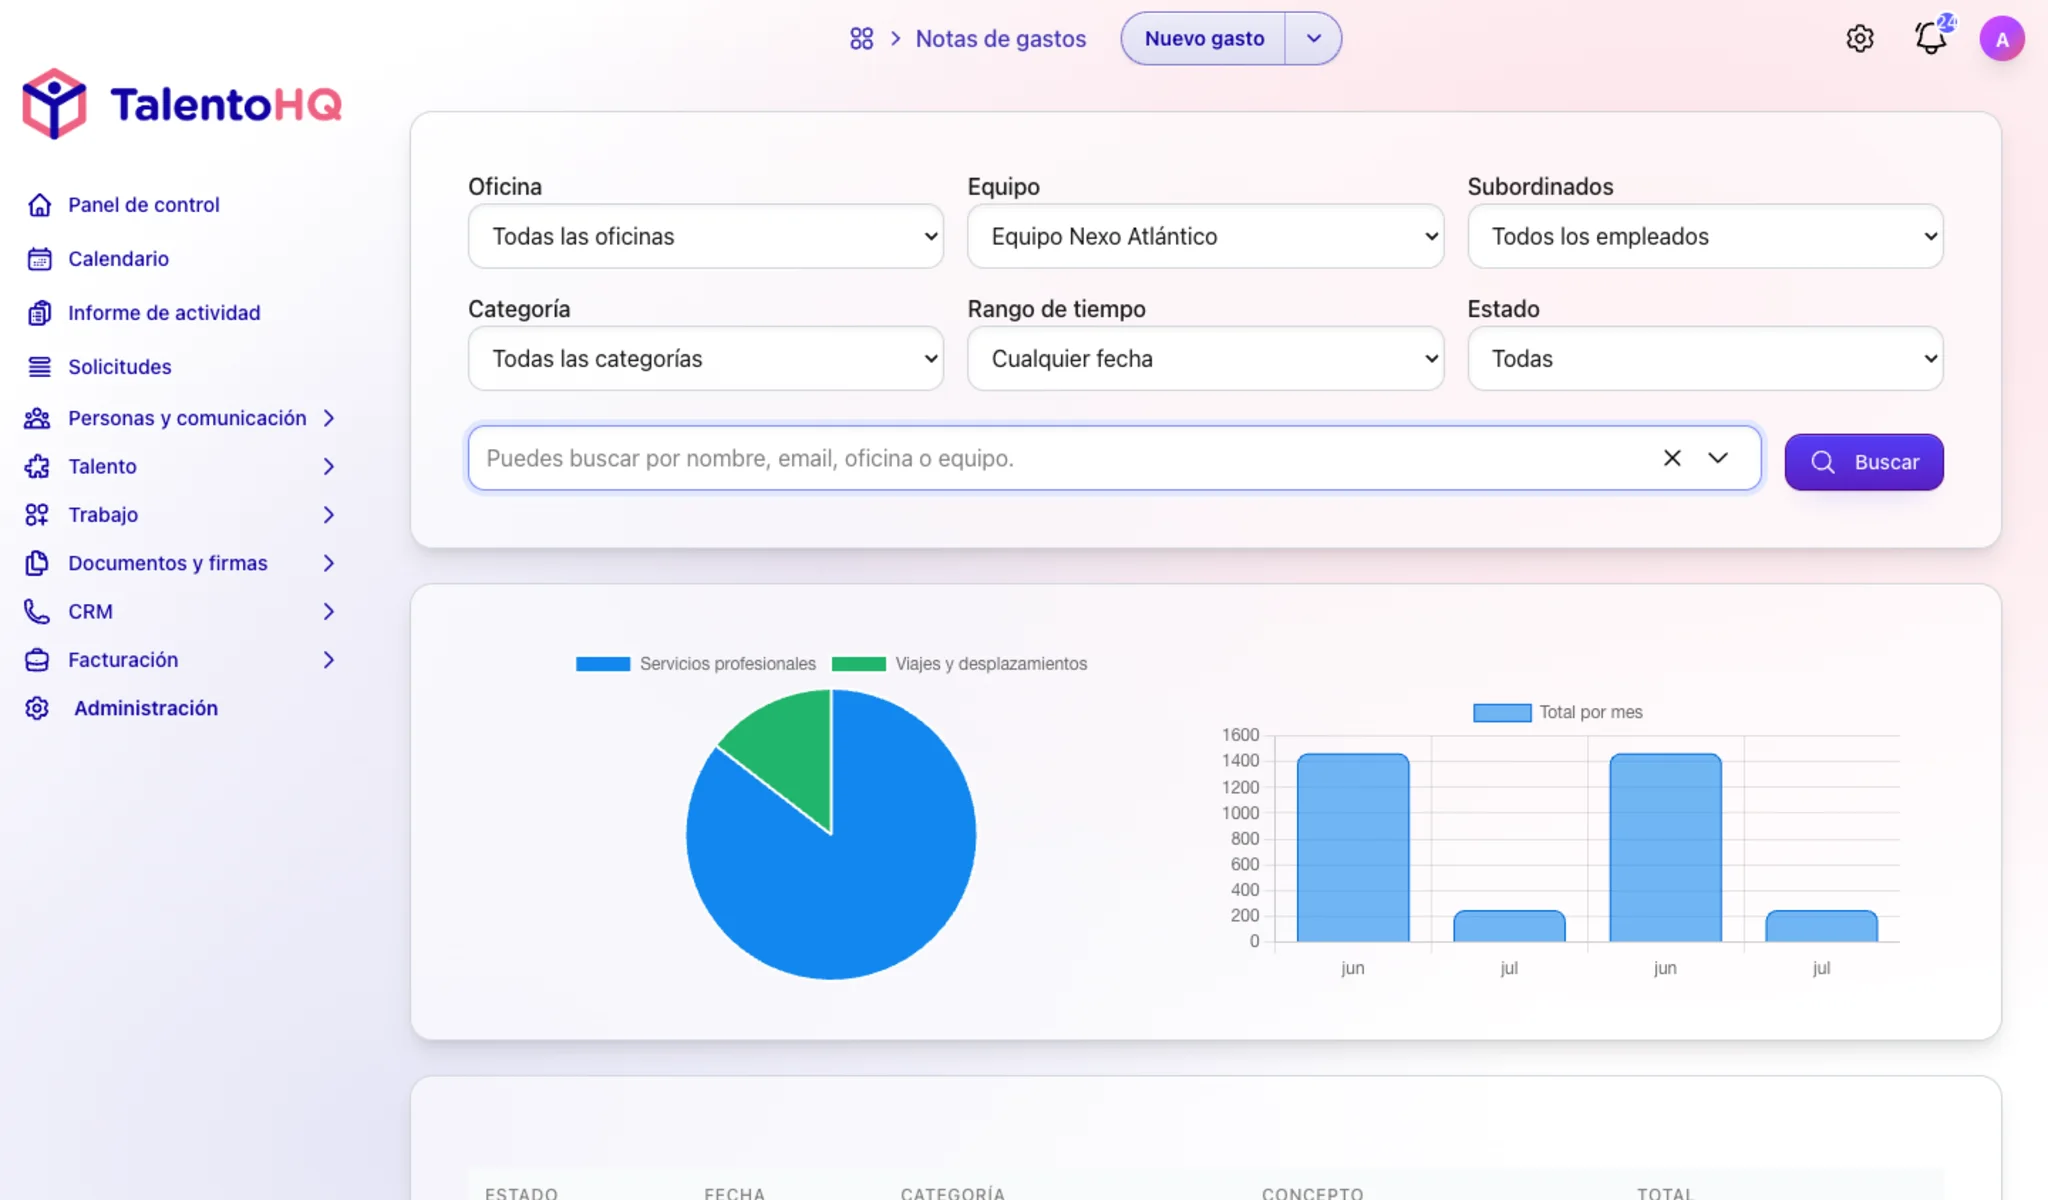
Task: Sort by the TOTAL column header
Action: 1665,1192
